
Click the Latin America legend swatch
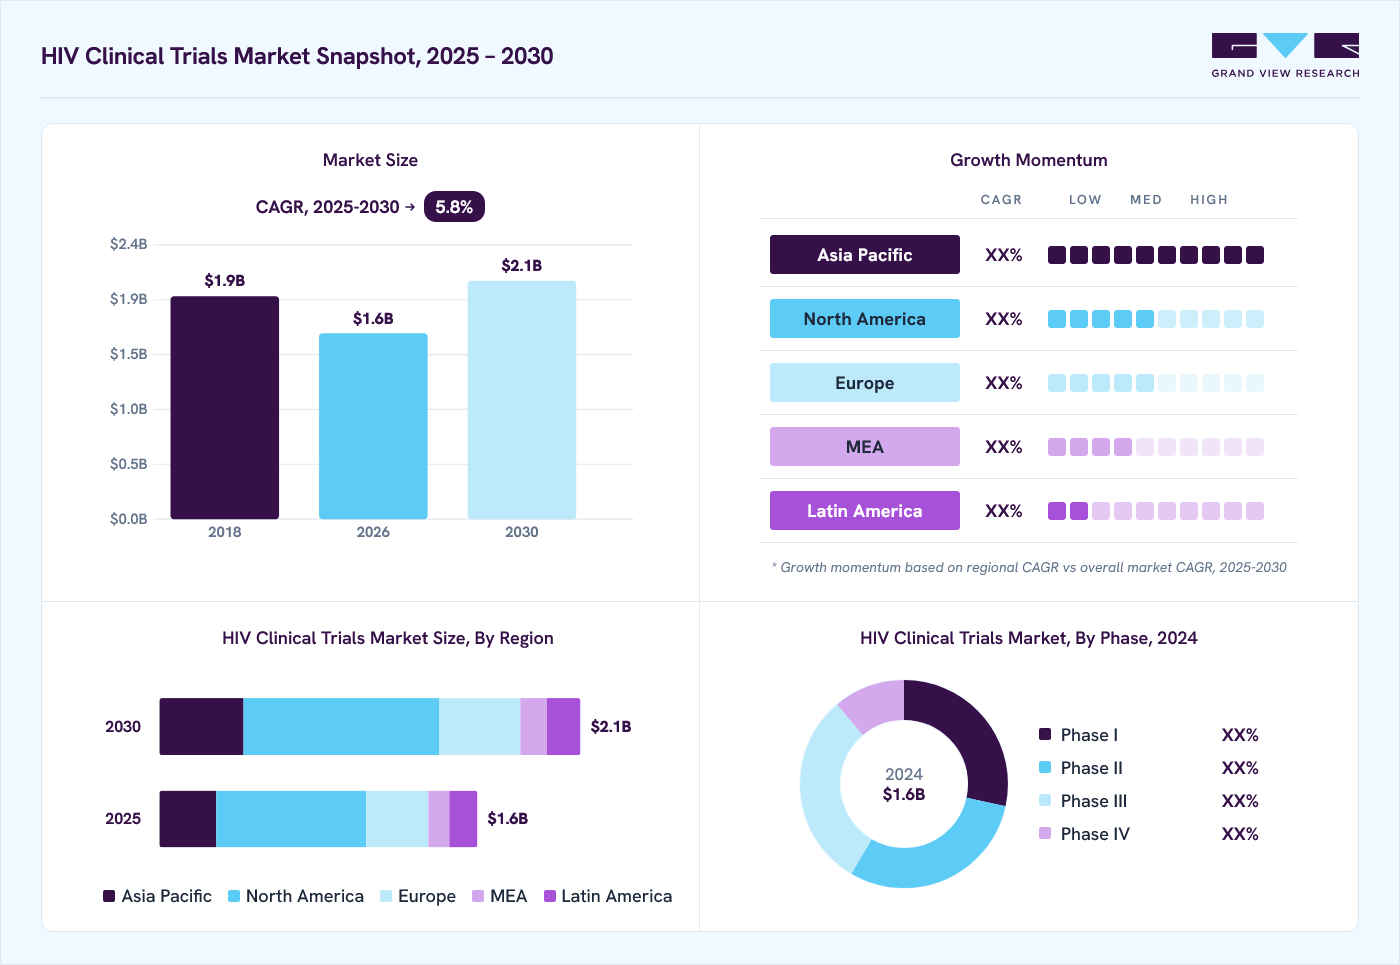coord(550,896)
